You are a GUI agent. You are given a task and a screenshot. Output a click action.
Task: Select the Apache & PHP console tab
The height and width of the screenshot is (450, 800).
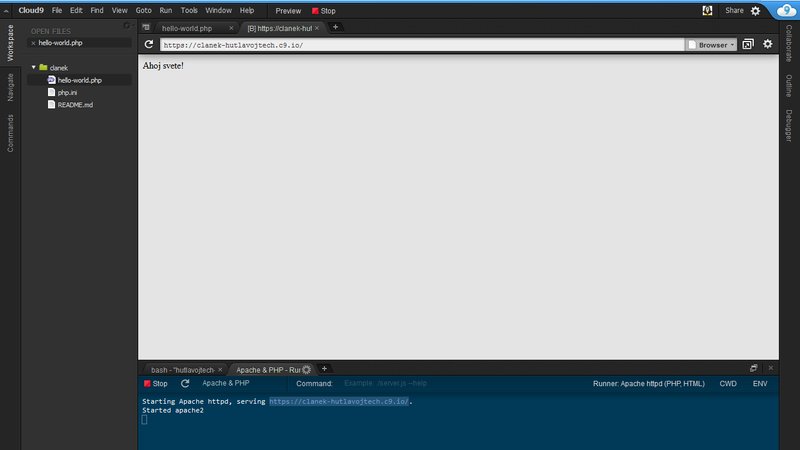[268, 369]
